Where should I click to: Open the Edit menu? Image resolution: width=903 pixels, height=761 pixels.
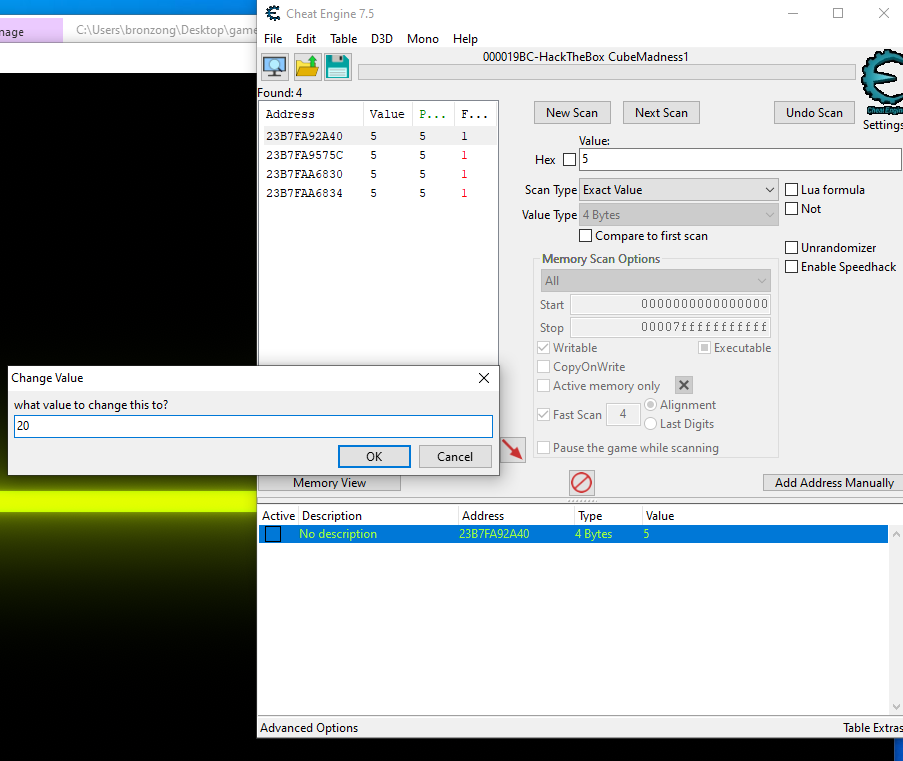coord(306,39)
